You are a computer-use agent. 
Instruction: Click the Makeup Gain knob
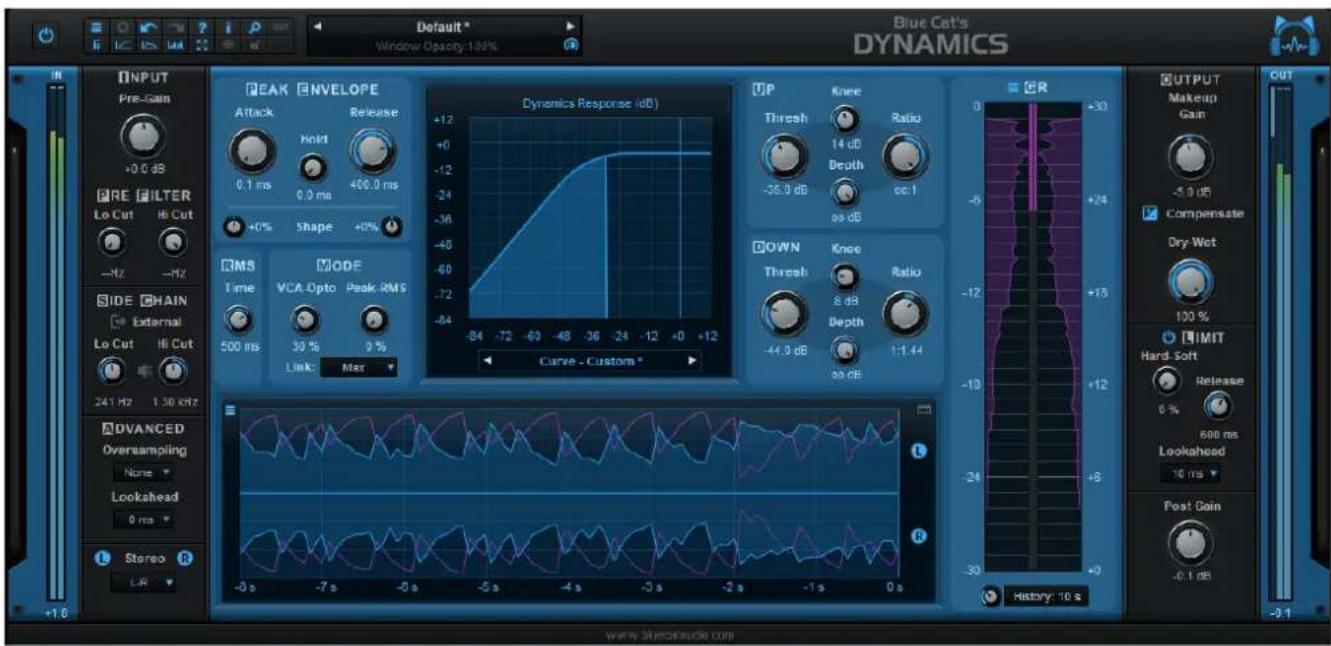point(1189,156)
